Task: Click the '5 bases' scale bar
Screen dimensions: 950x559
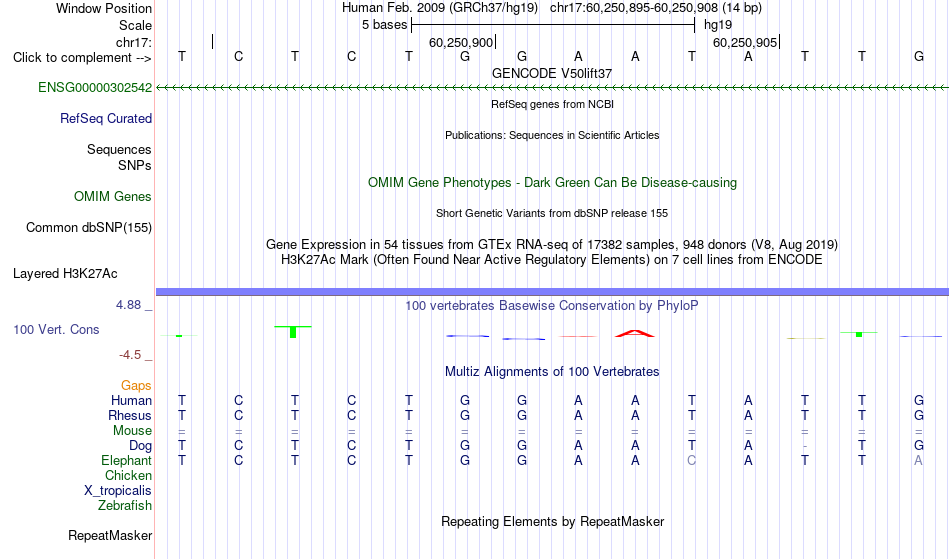Action: (553, 25)
